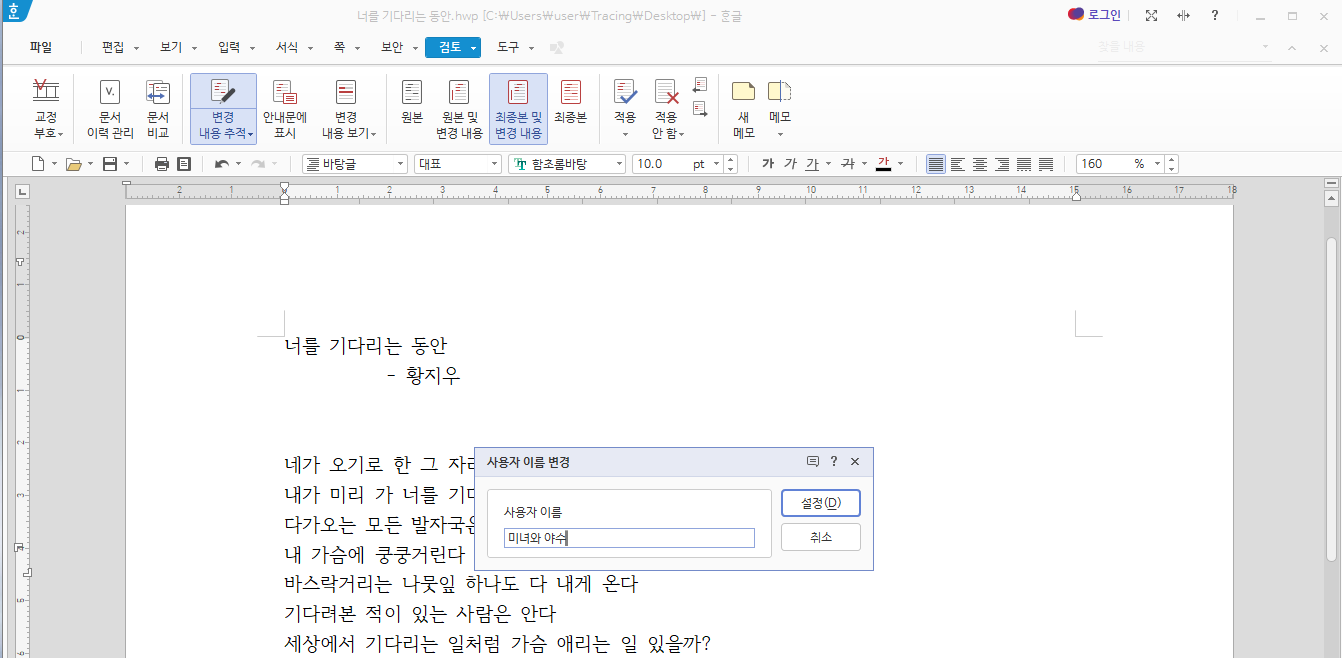Viewport: 1342px width, 658px height.
Task: Expand the undo history dropdown arrow
Action: [238, 164]
